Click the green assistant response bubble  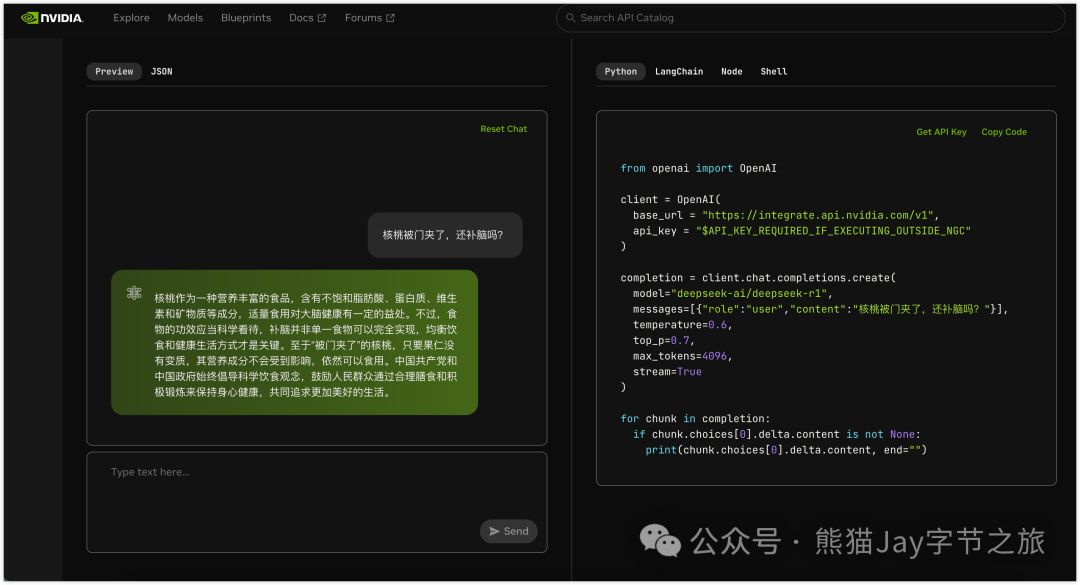294,342
